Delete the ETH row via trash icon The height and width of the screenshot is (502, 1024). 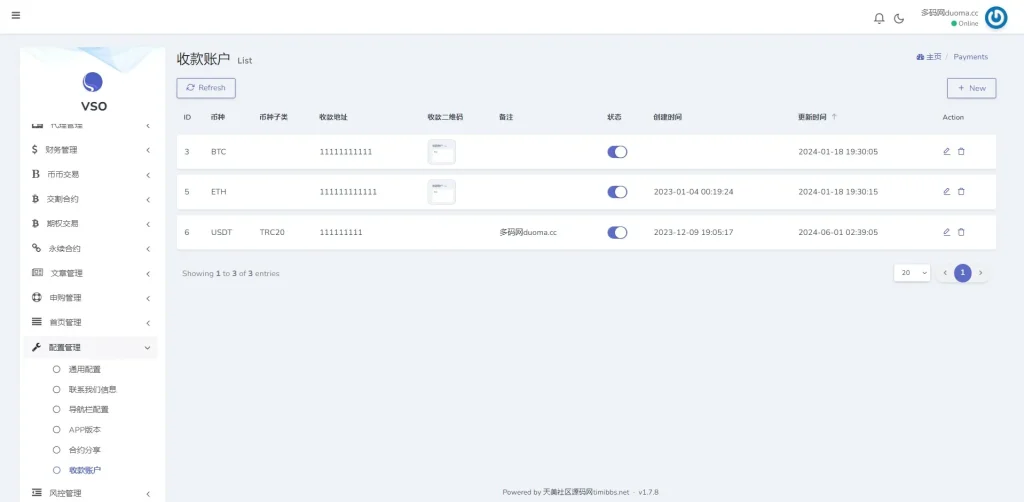962,192
